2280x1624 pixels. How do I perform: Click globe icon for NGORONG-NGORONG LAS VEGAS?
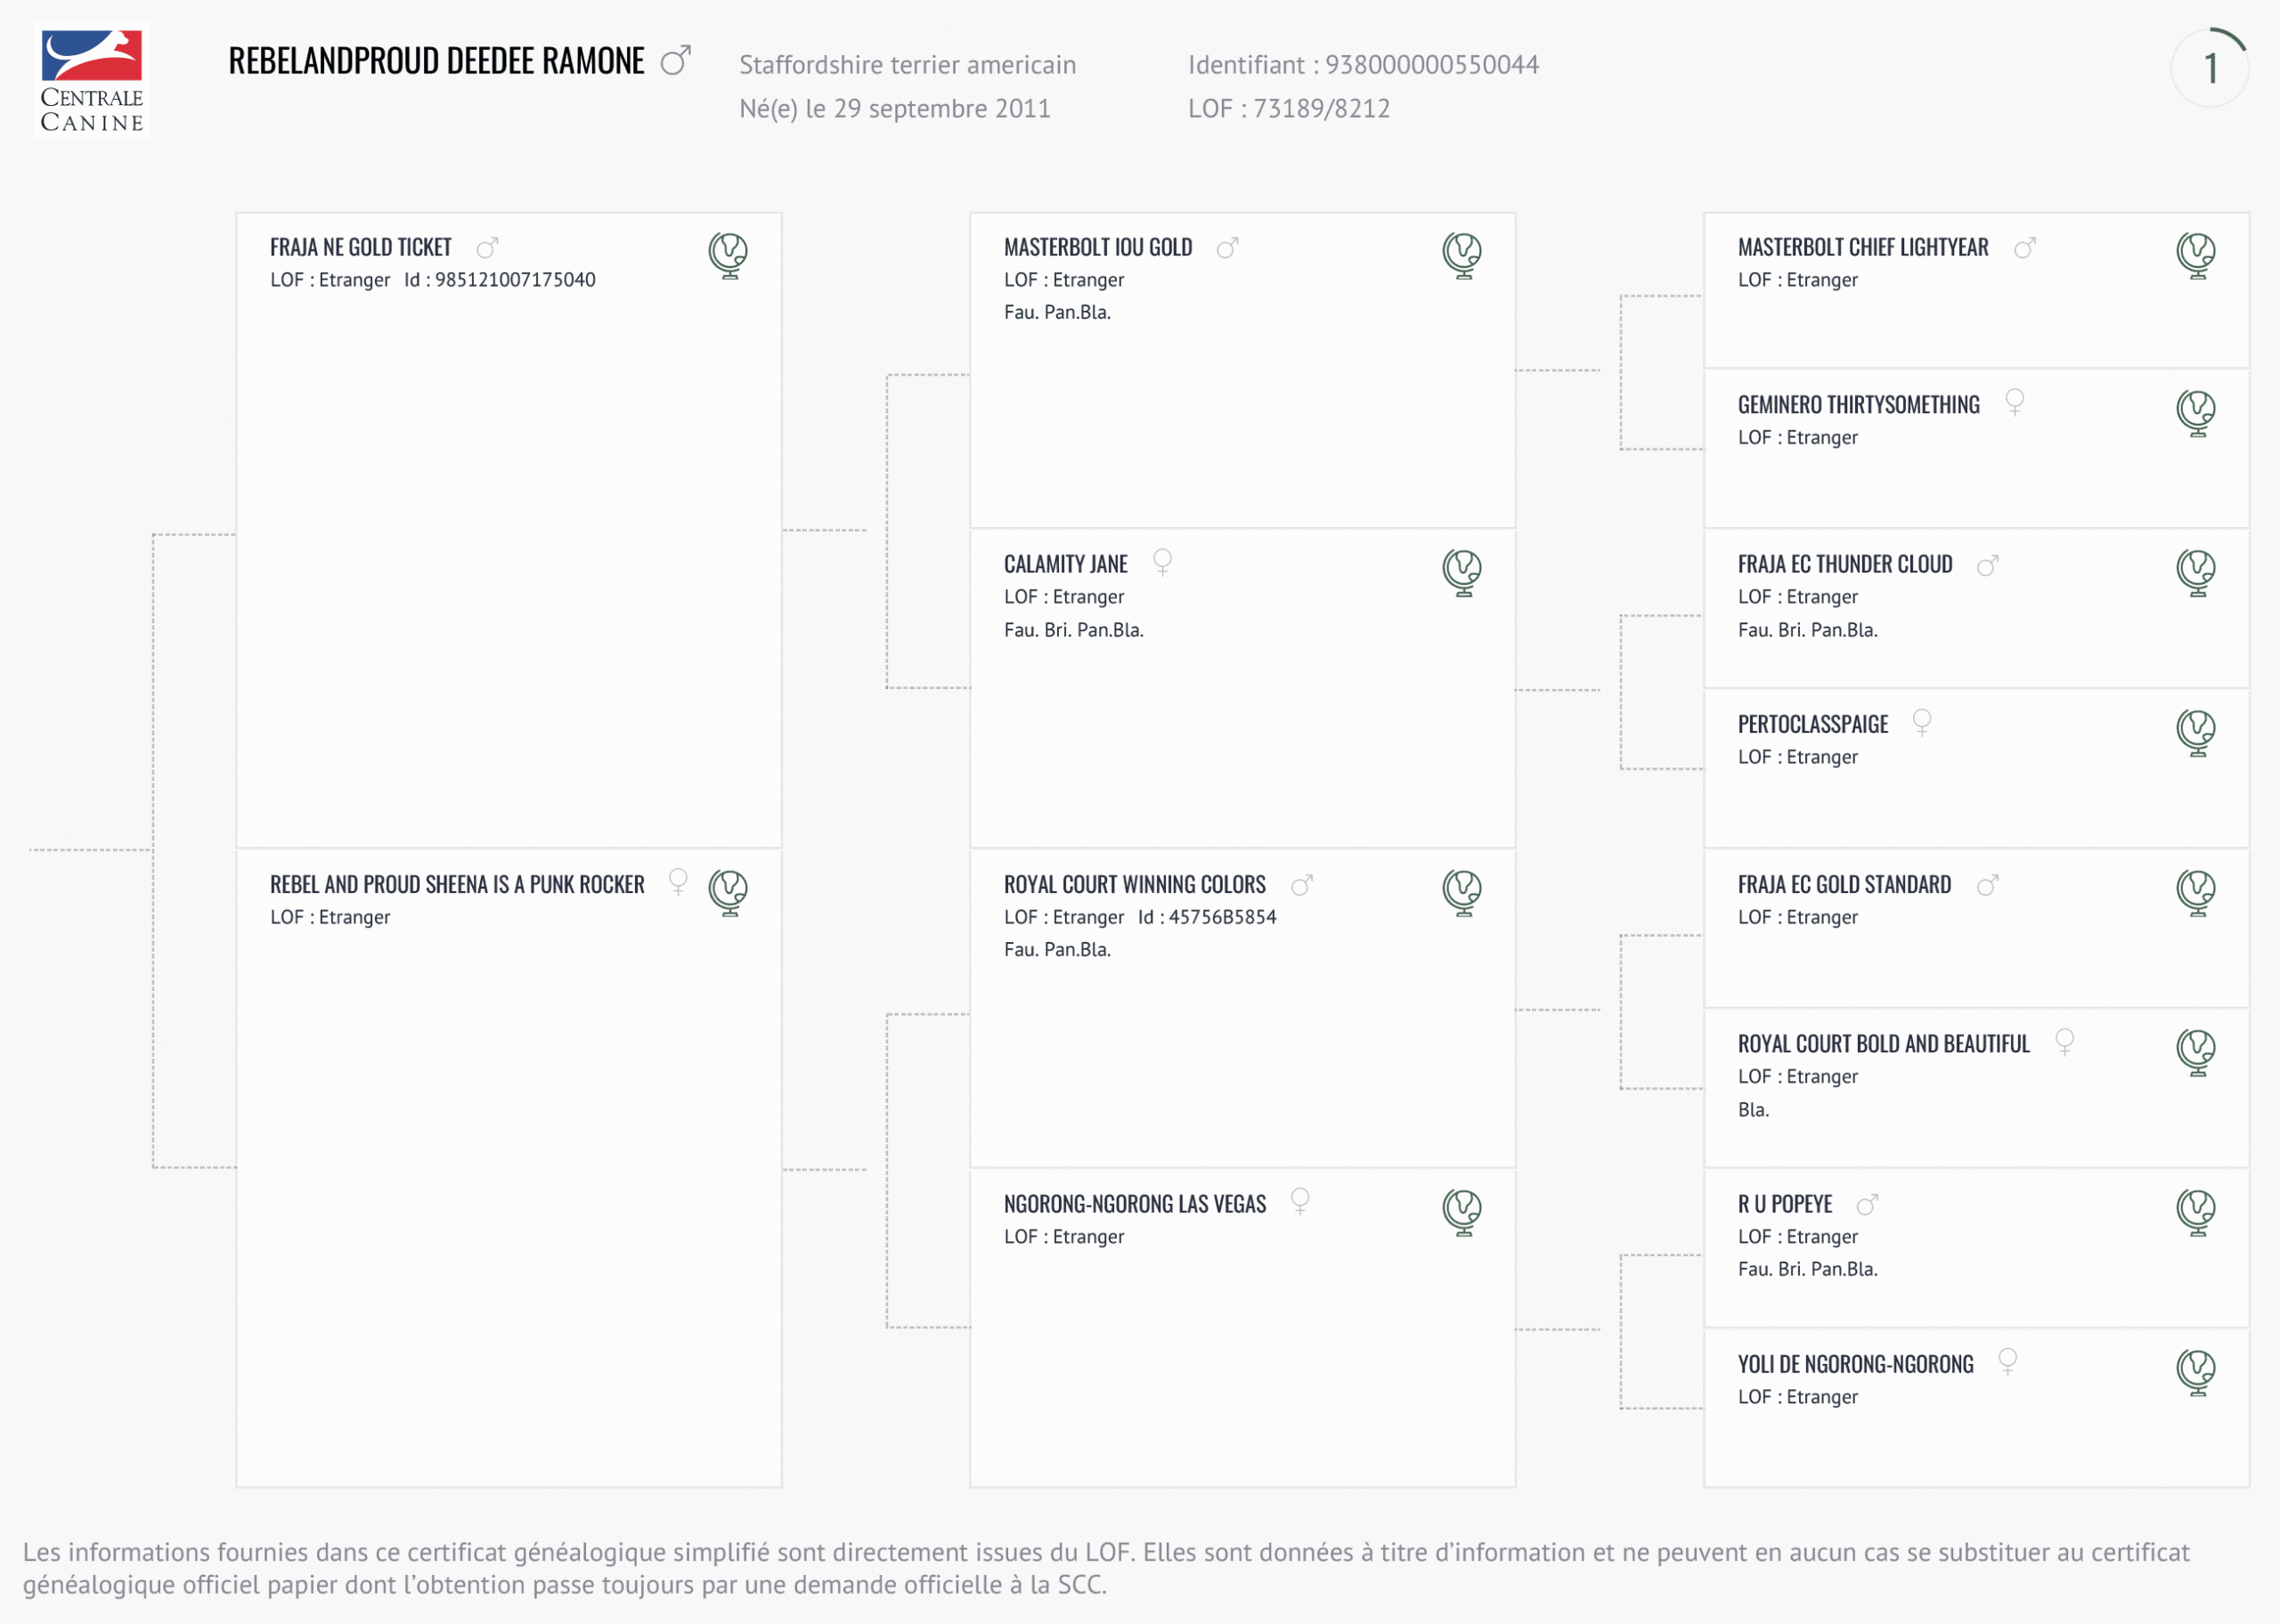(1461, 1212)
